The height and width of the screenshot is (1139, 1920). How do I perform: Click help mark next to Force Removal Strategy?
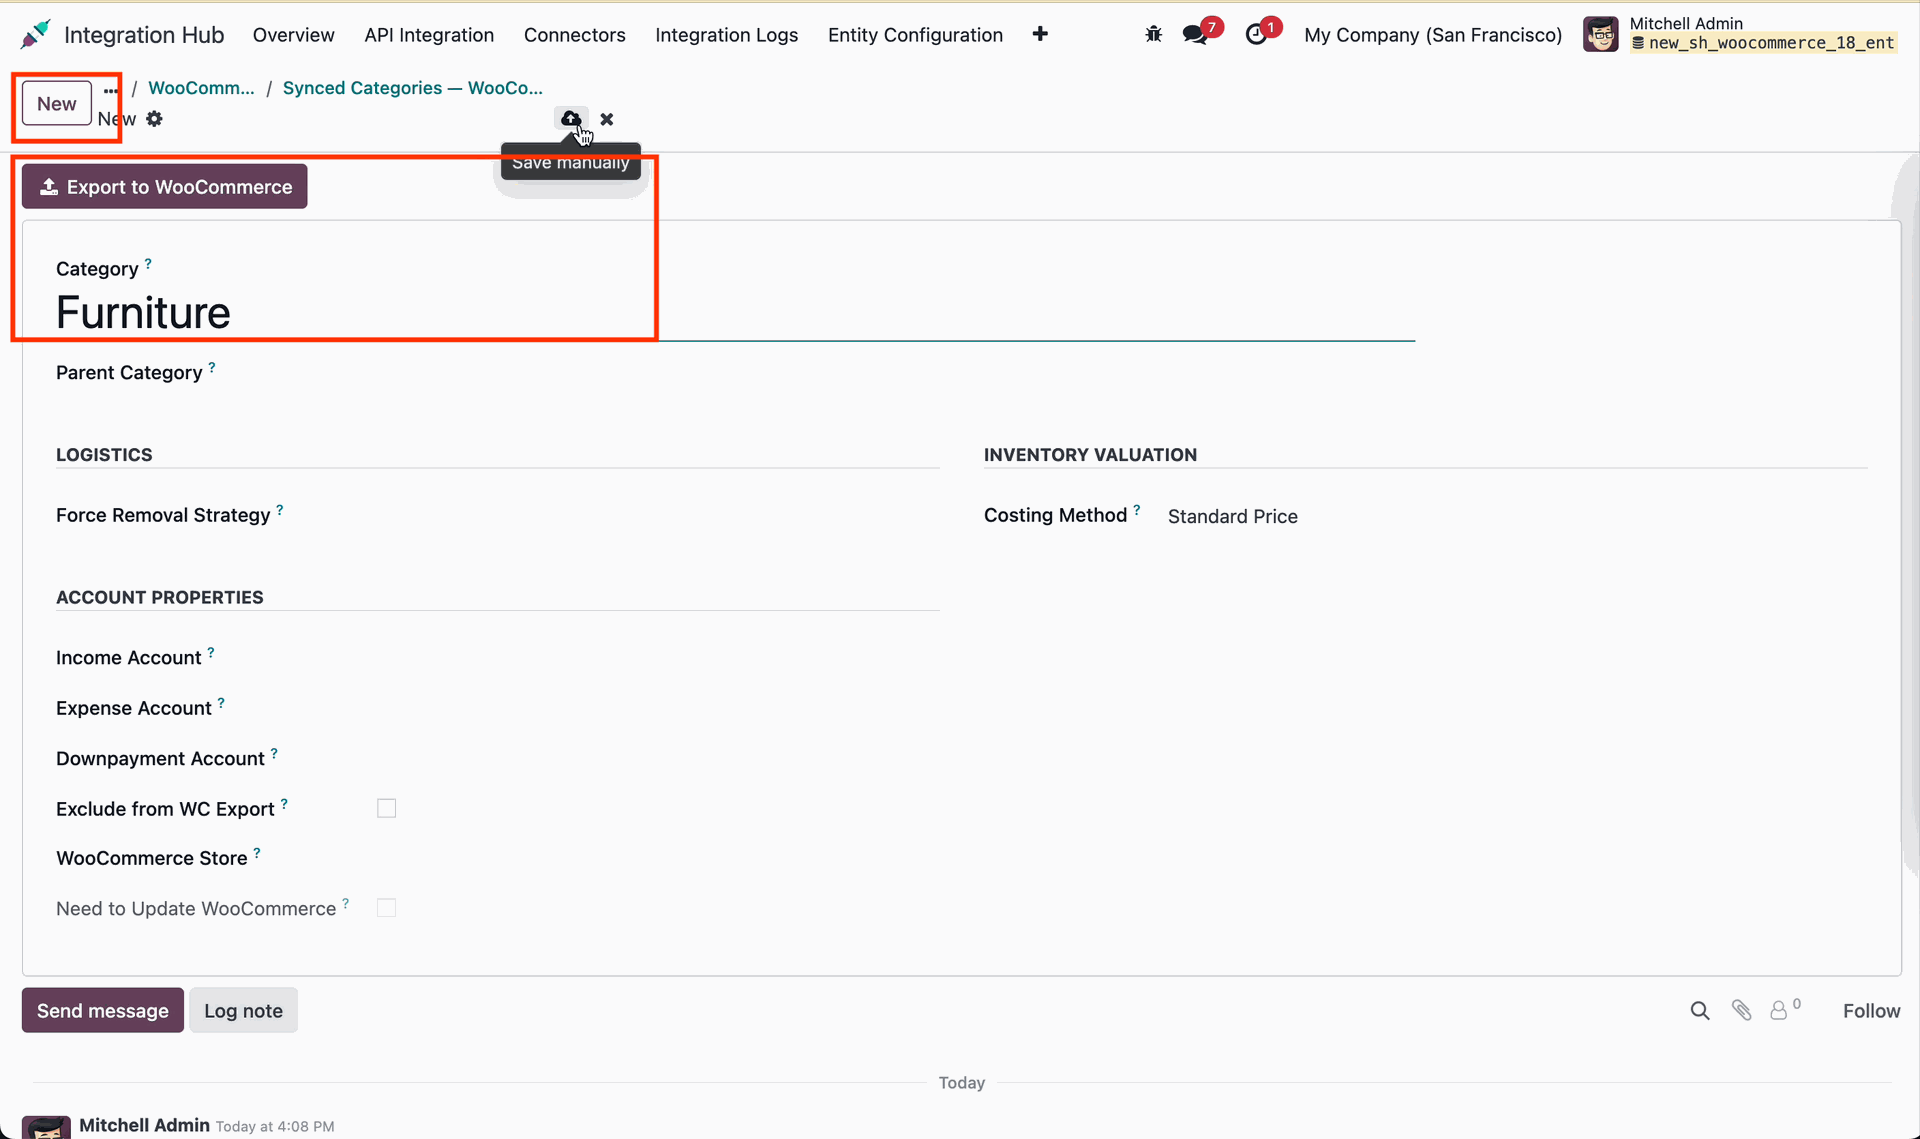(x=280, y=510)
